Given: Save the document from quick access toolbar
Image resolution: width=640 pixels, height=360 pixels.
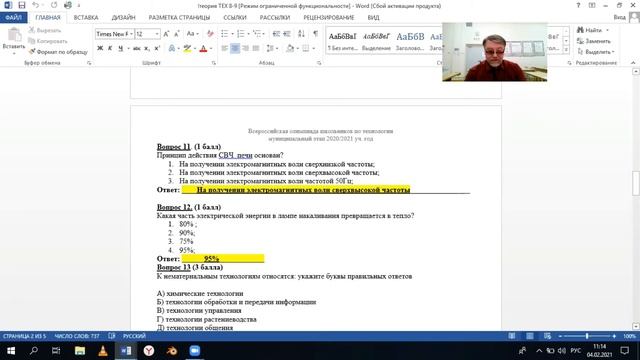Looking at the screenshot, I should coord(22,5).
